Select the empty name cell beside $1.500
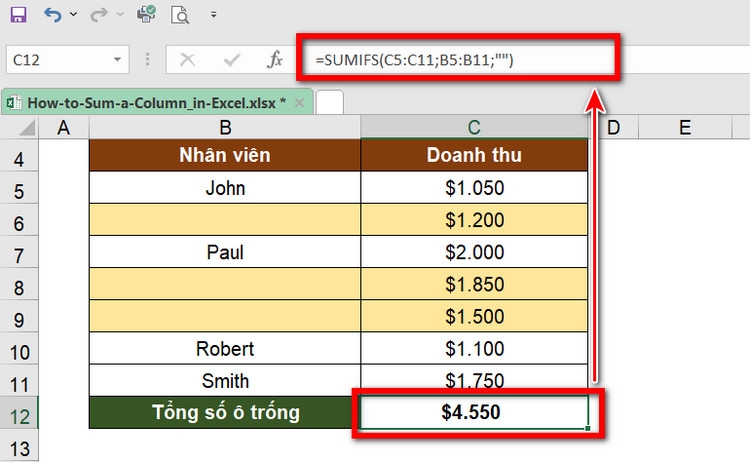The height and width of the screenshot is (462, 750). [x=225, y=316]
